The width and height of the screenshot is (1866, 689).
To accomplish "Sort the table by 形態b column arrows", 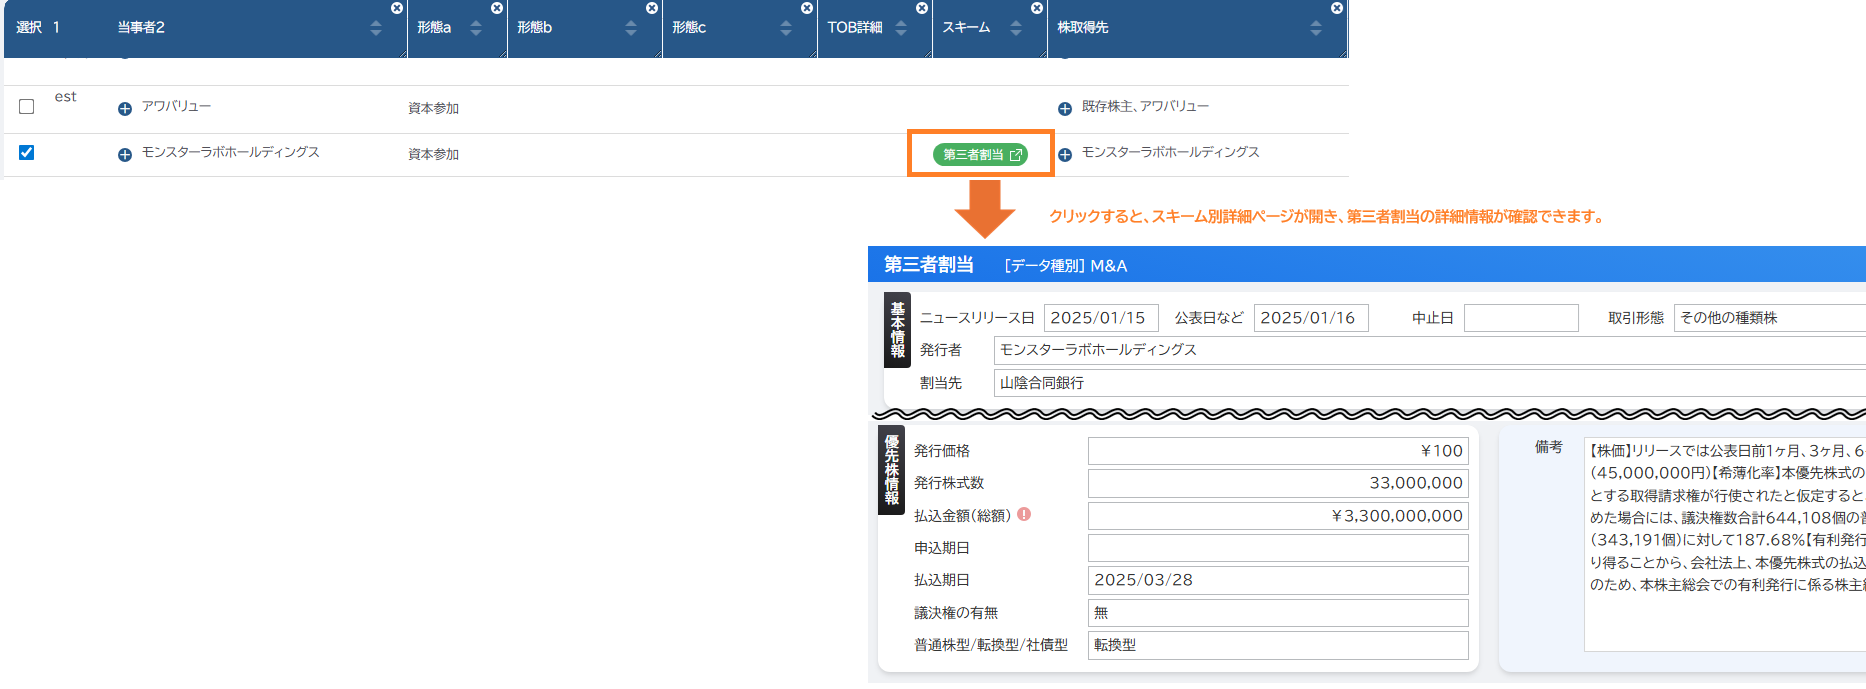I will 631,29.
